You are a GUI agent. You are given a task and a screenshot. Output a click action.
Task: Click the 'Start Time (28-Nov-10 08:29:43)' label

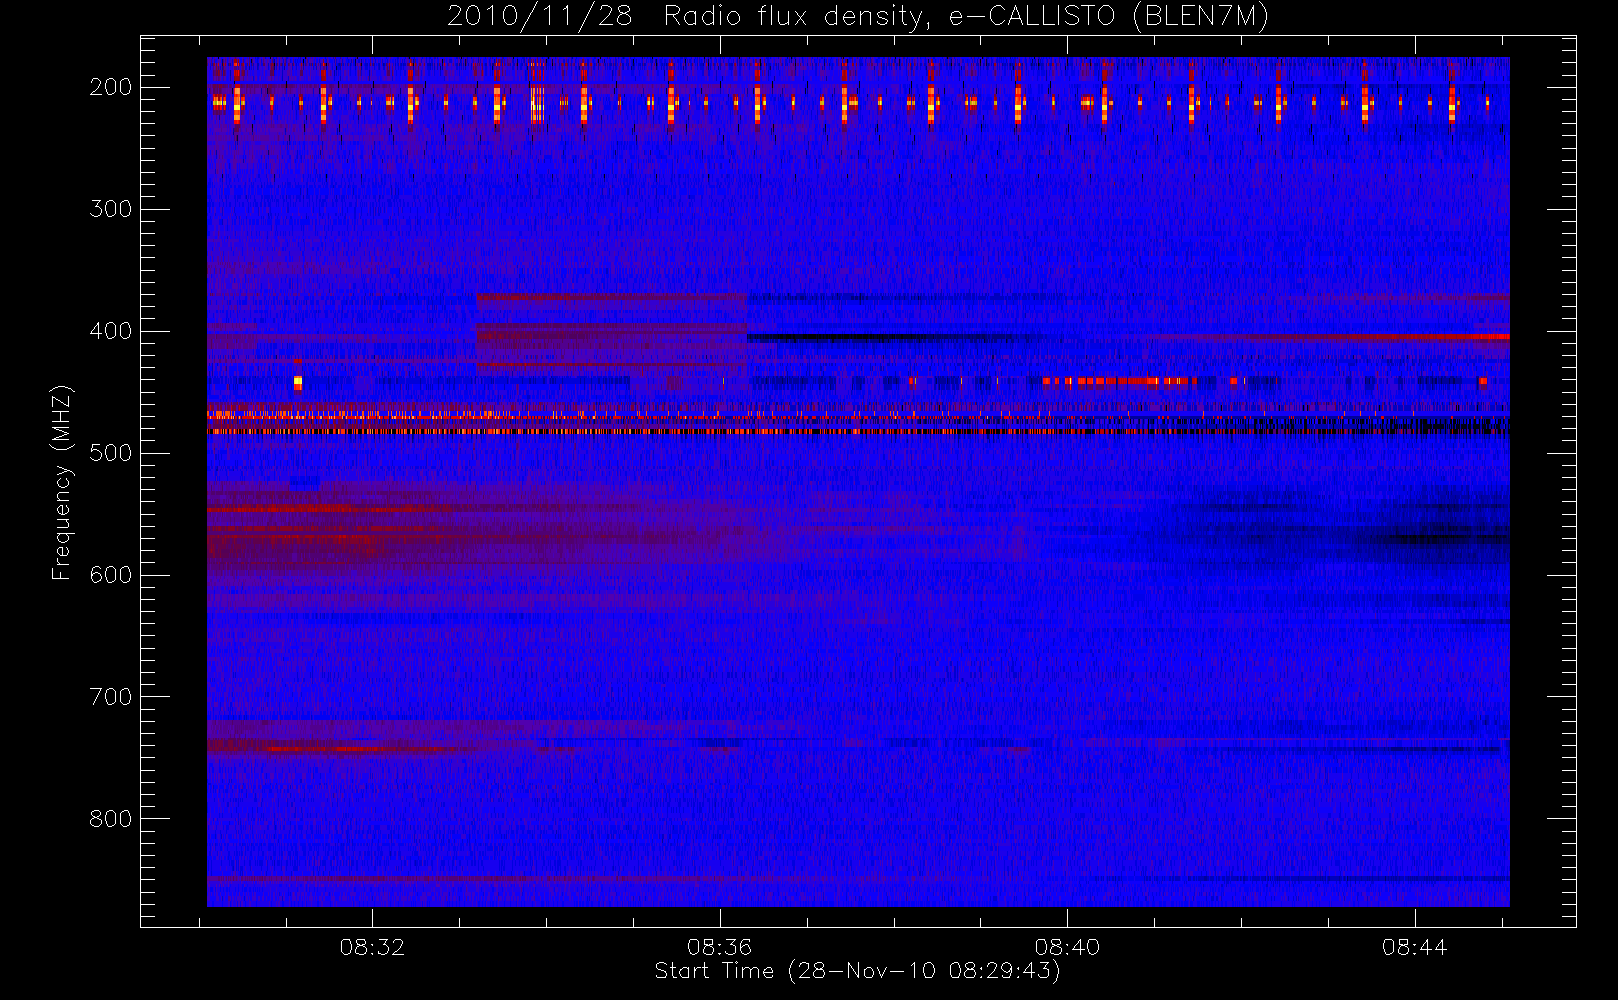click(857, 971)
